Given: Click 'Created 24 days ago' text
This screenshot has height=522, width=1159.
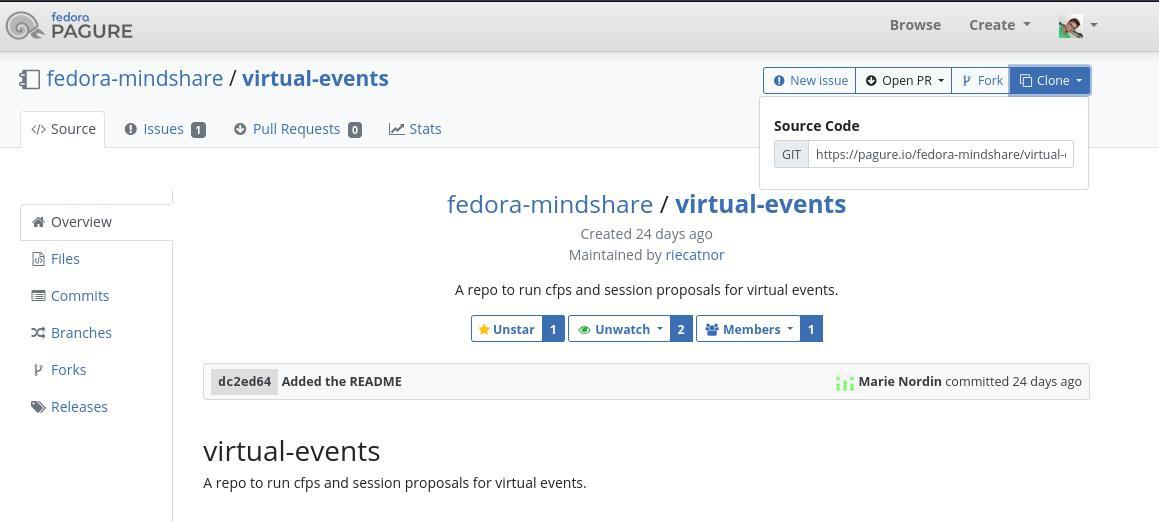Looking at the screenshot, I should pyautogui.click(x=647, y=234).
